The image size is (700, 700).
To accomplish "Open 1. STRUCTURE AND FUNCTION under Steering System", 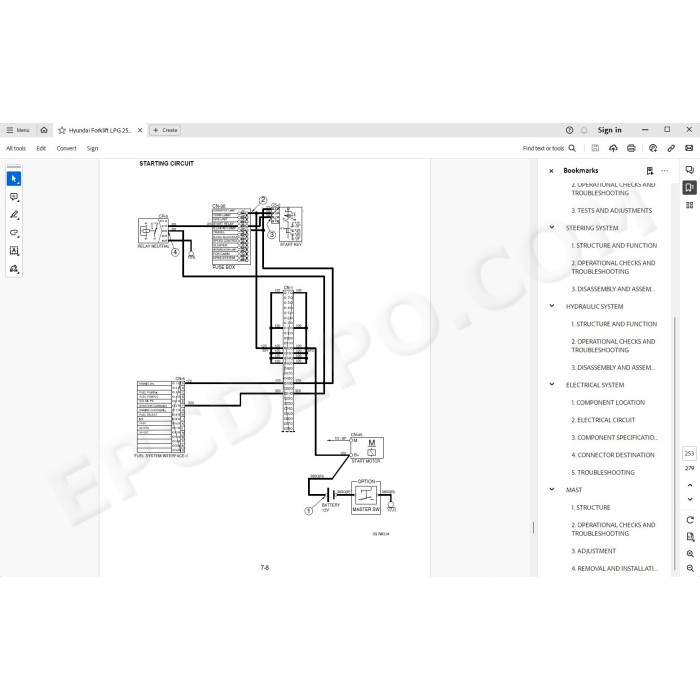I will click(614, 246).
